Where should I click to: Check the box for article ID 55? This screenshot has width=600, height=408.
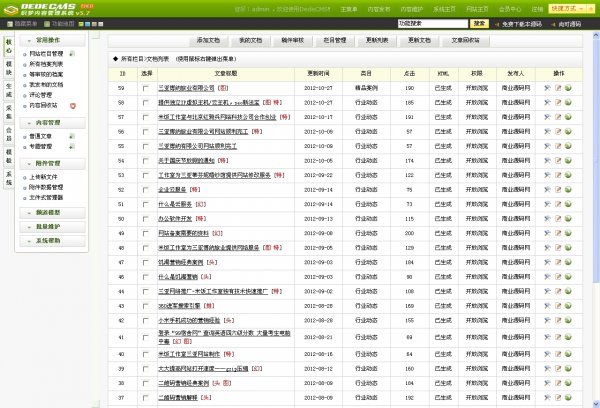pyautogui.click(x=145, y=147)
